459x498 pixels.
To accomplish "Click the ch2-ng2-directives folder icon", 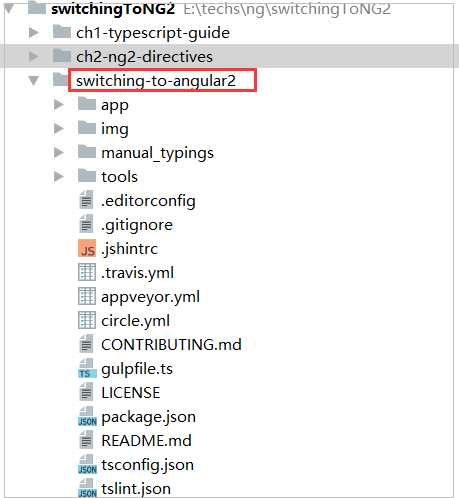I will (x=62, y=56).
